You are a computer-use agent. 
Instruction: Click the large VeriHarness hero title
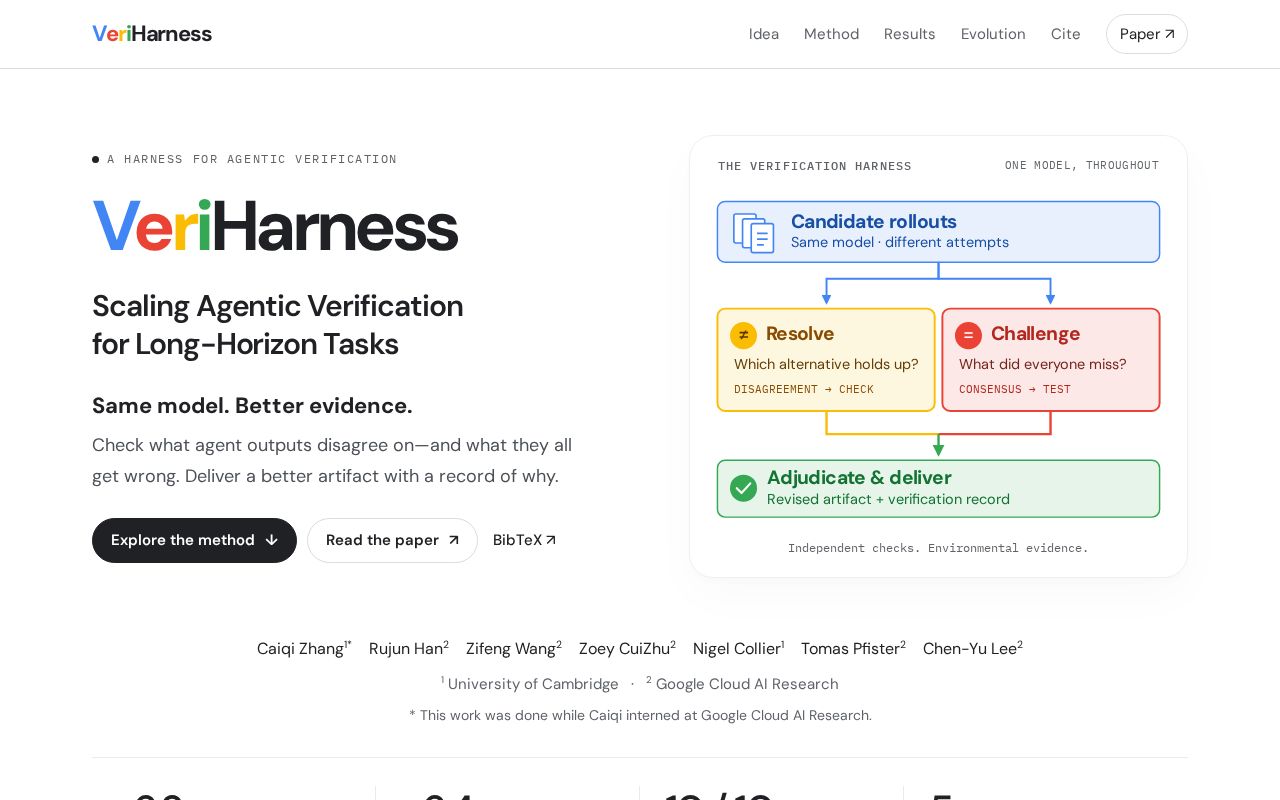tap(275, 226)
